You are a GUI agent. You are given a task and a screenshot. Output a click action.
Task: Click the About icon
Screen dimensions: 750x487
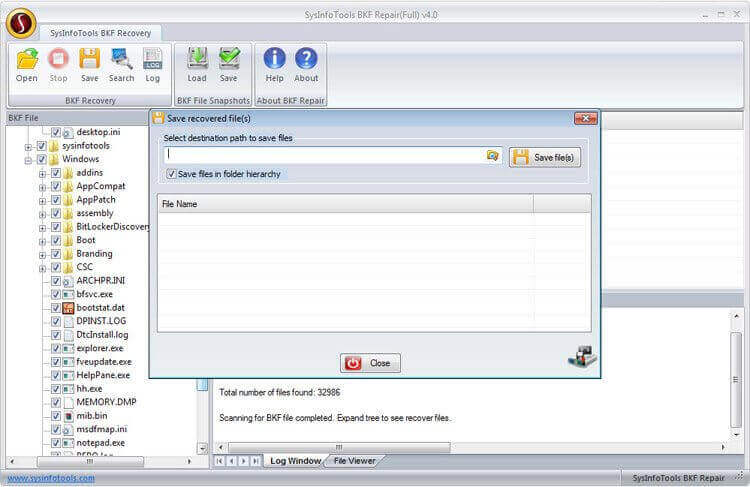[x=306, y=64]
